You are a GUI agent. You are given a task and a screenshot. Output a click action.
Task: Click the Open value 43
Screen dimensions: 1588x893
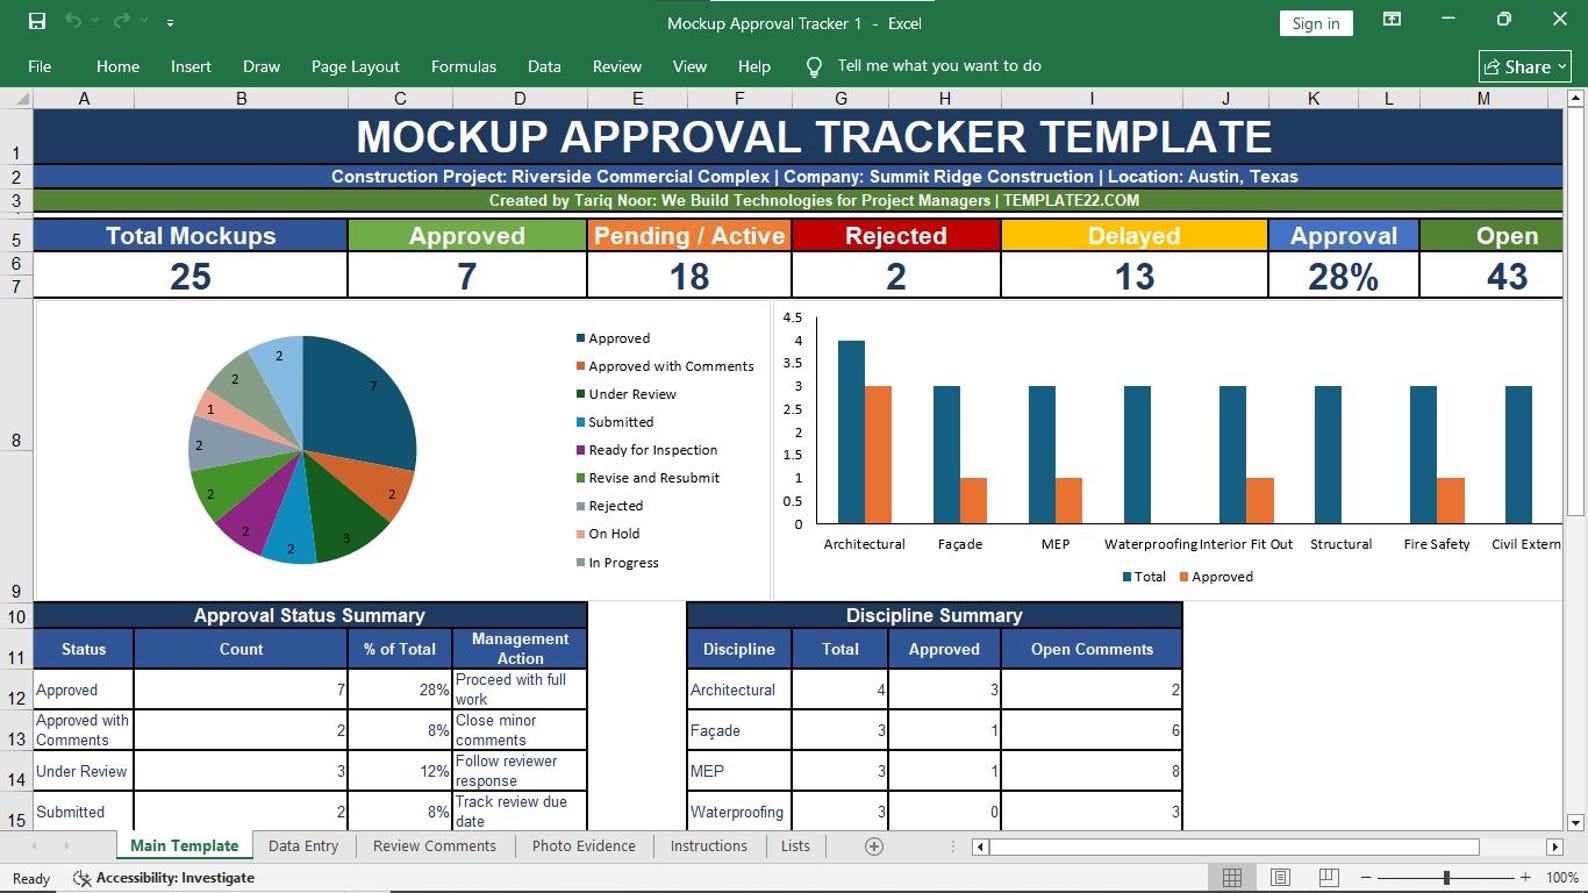coord(1491,276)
